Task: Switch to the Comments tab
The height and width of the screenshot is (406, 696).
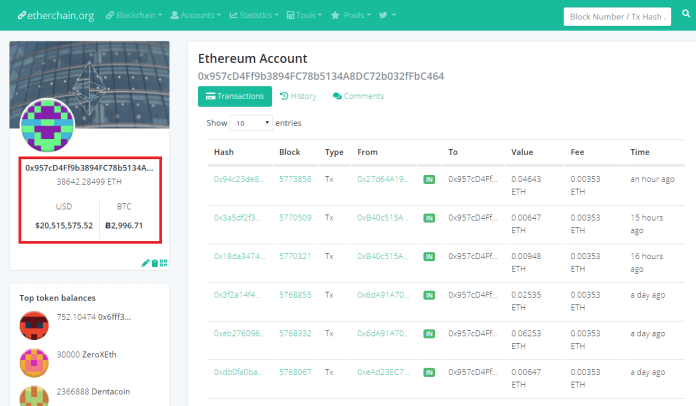Action: (x=358, y=96)
